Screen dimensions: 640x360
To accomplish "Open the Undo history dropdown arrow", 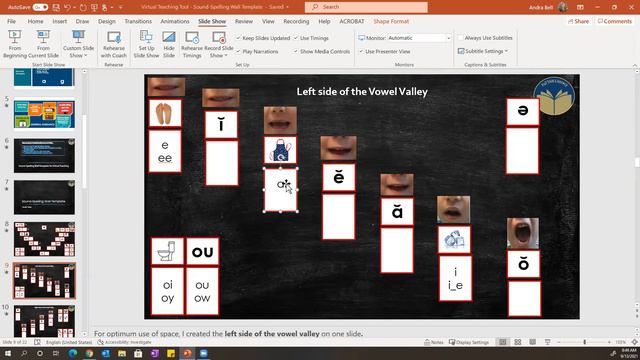I will [x=75, y=7].
